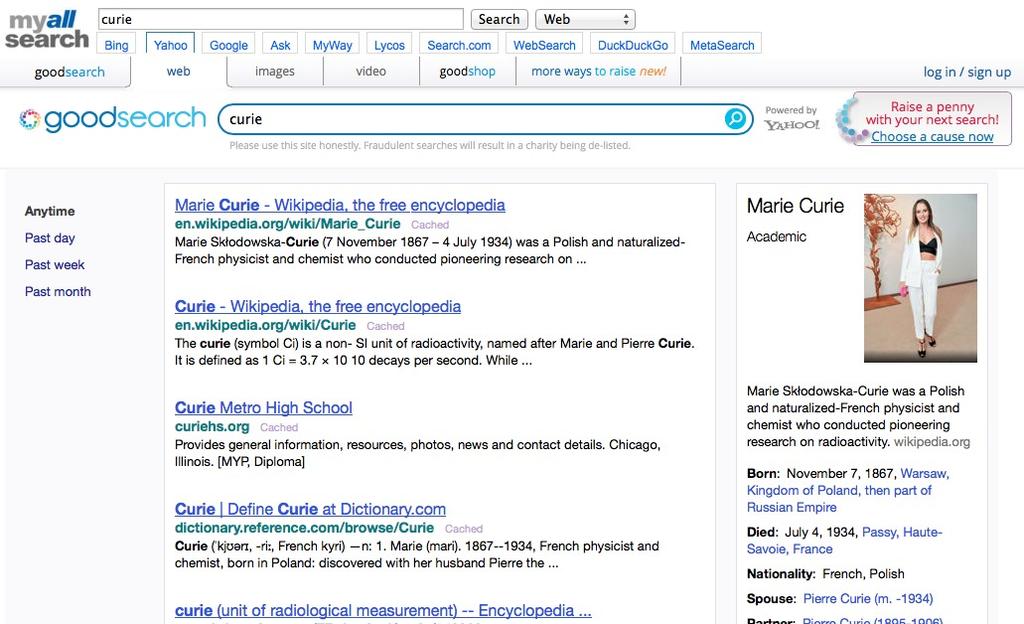Click the magnifier search icon in goodsearch box
The width and height of the screenshot is (1024, 624).
coord(735,119)
